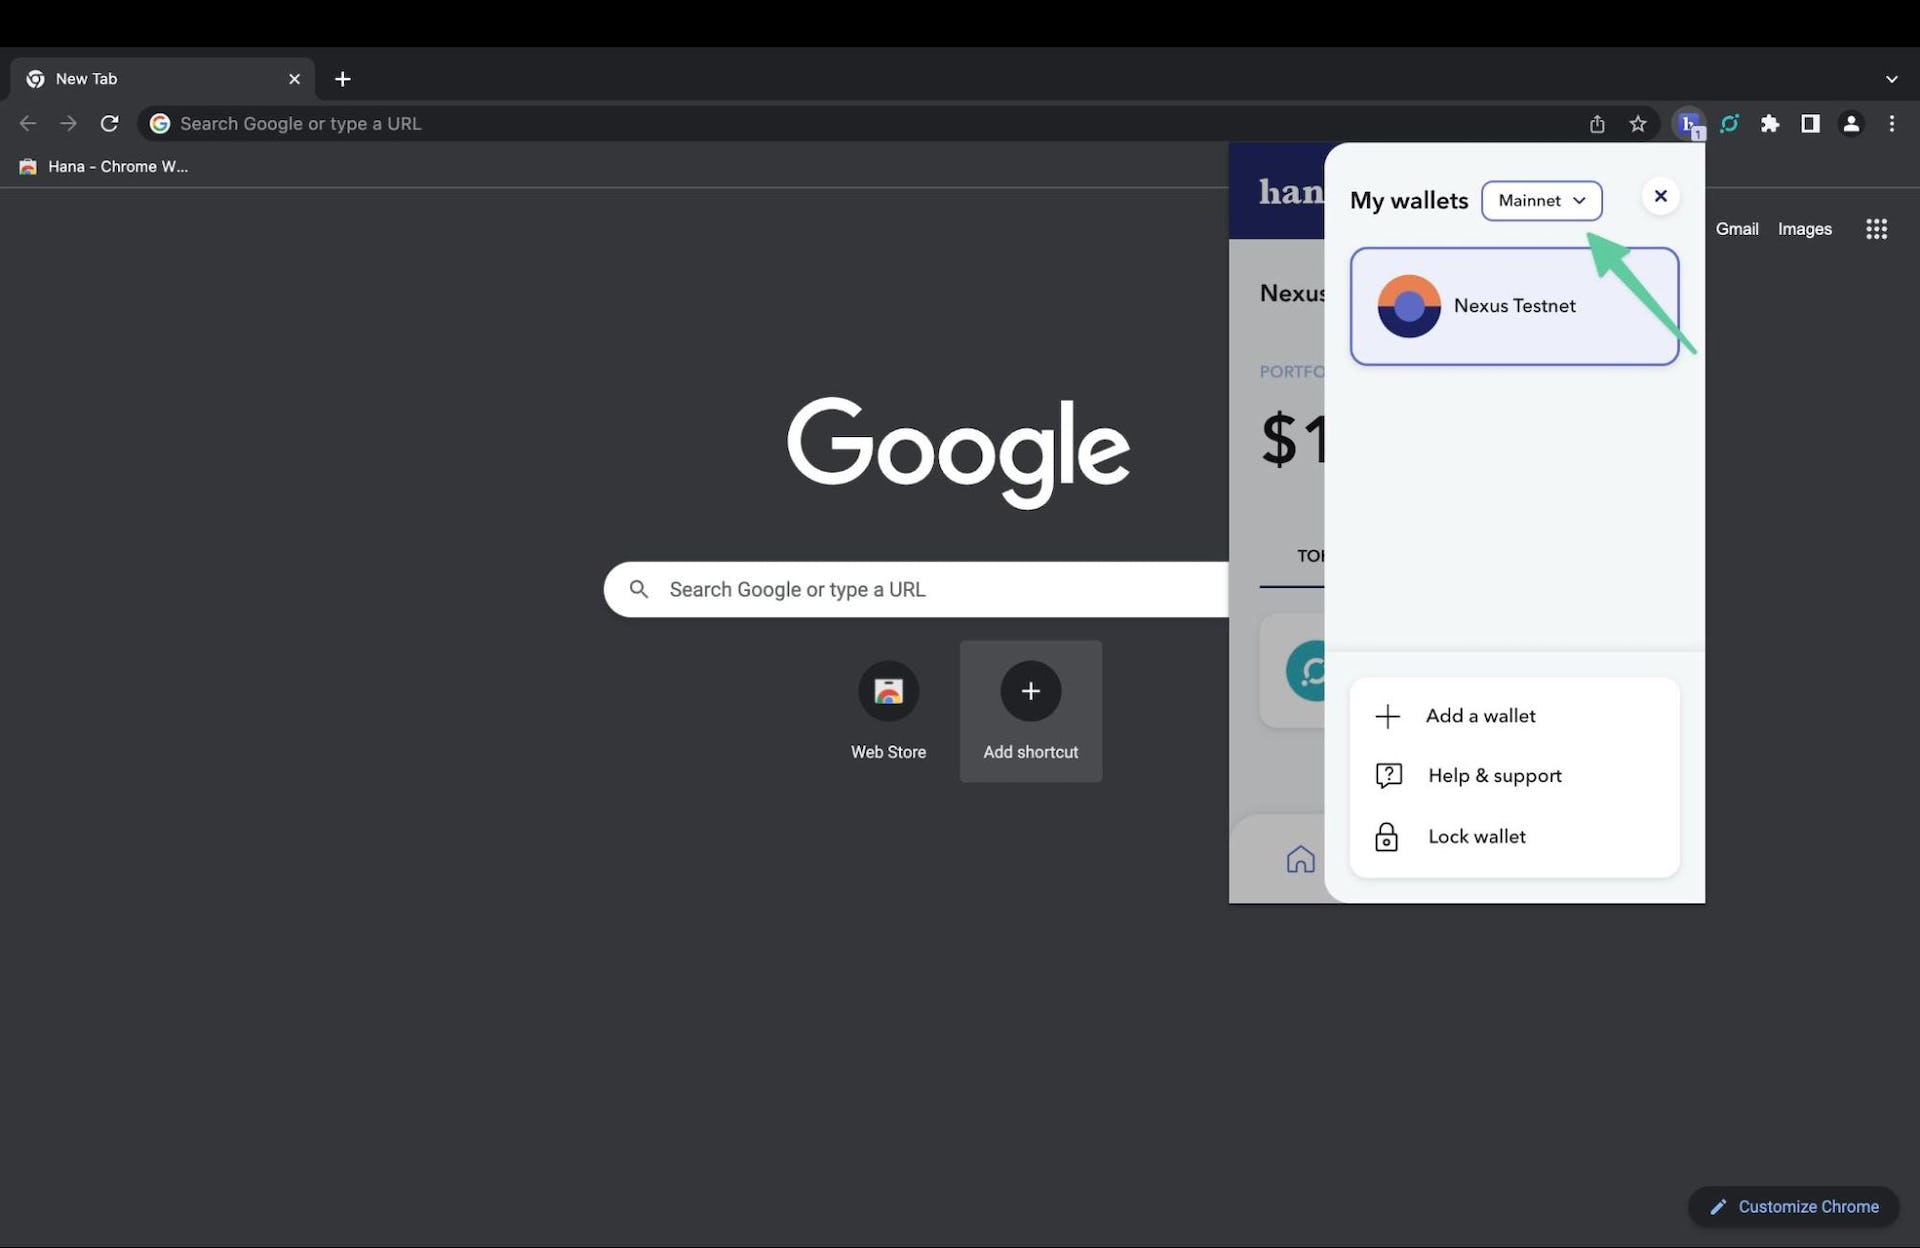Toggle the Mainnet network selector
Viewport: 1920px width, 1248px height.
[1542, 200]
